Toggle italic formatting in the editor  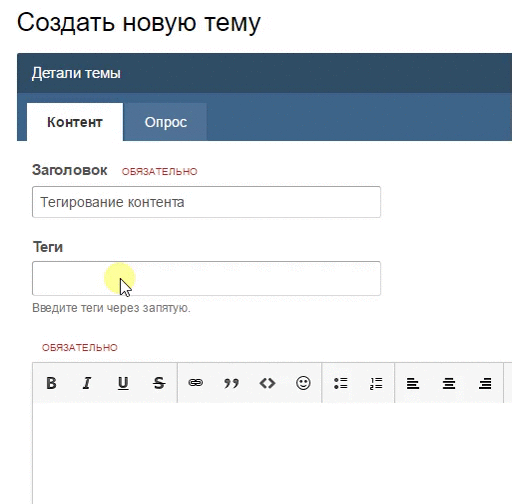point(87,383)
